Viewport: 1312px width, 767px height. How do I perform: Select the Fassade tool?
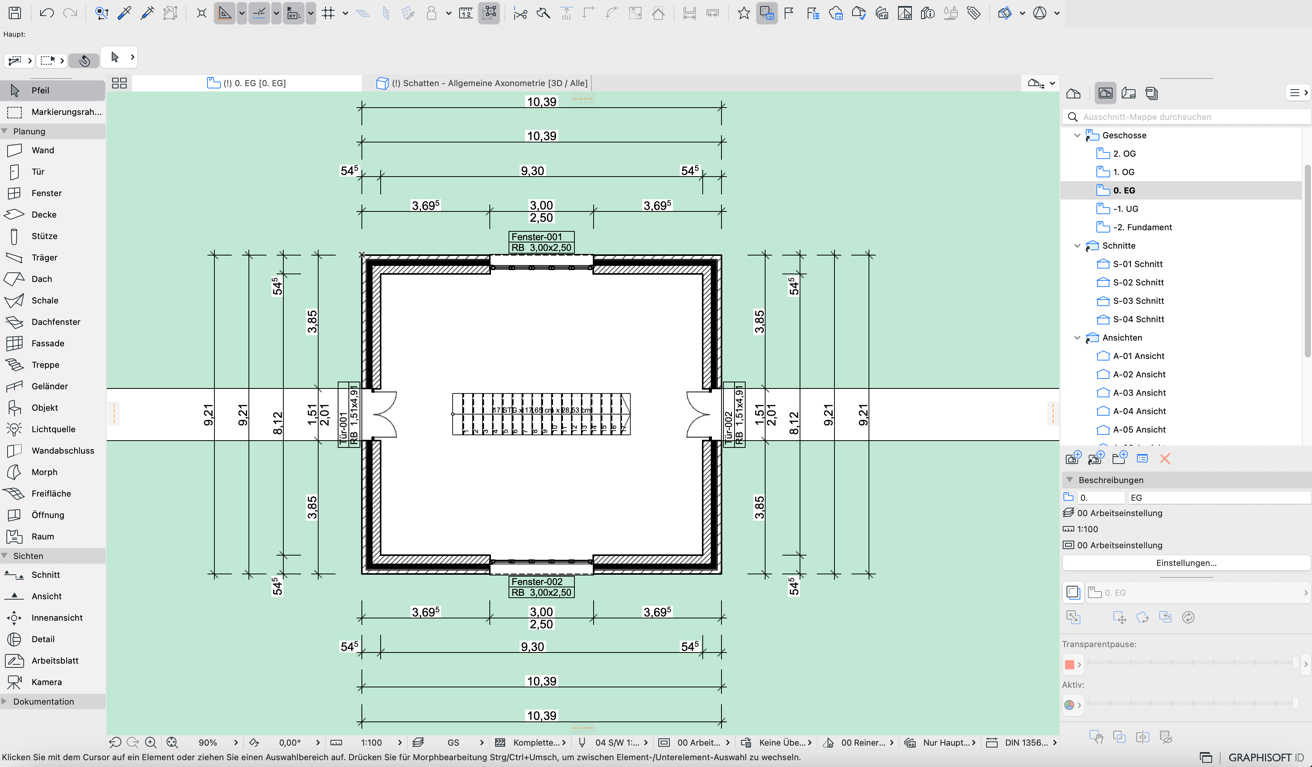click(x=52, y=343)
